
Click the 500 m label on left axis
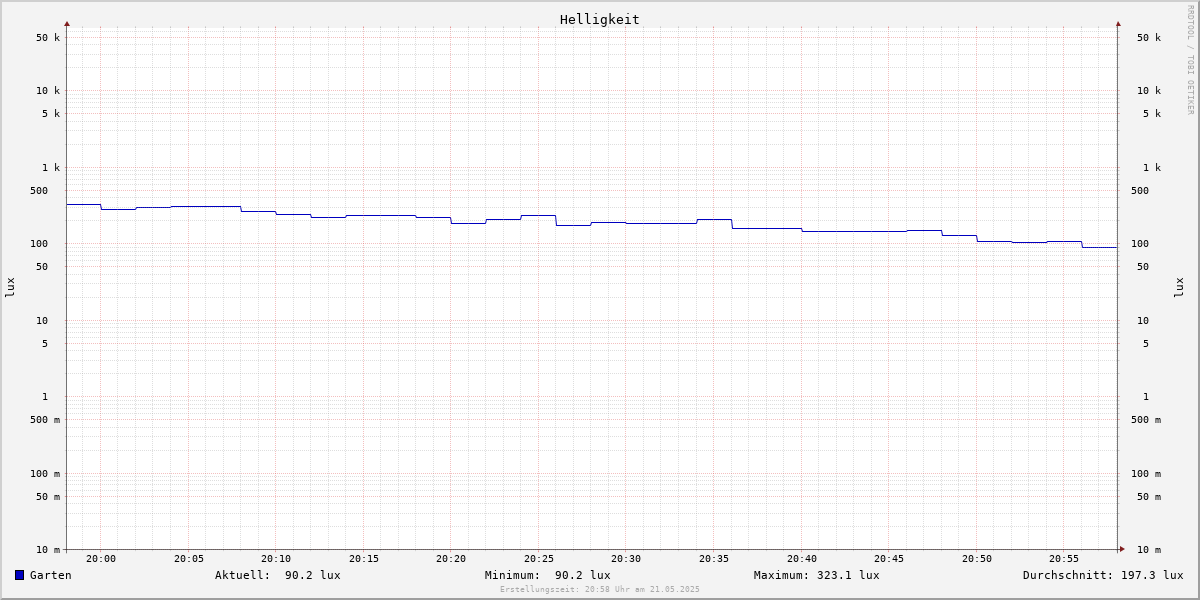click(x=45, y=420)
